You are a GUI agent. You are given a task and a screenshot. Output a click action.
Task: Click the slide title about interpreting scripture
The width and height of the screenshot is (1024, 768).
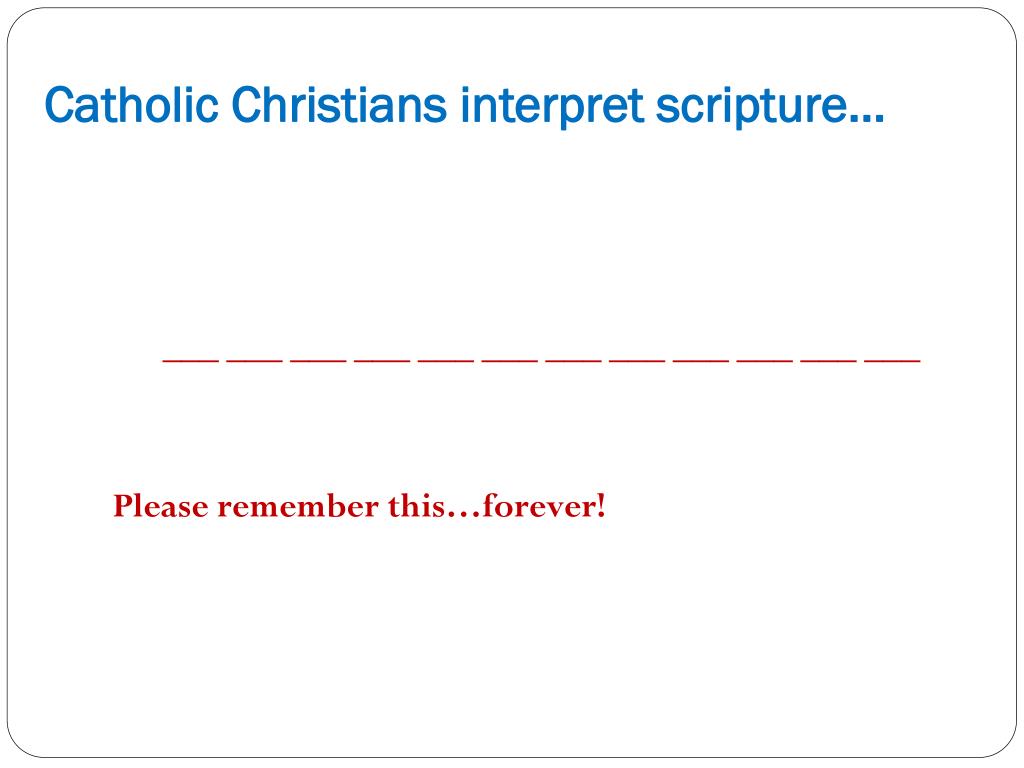pos(464,106)
